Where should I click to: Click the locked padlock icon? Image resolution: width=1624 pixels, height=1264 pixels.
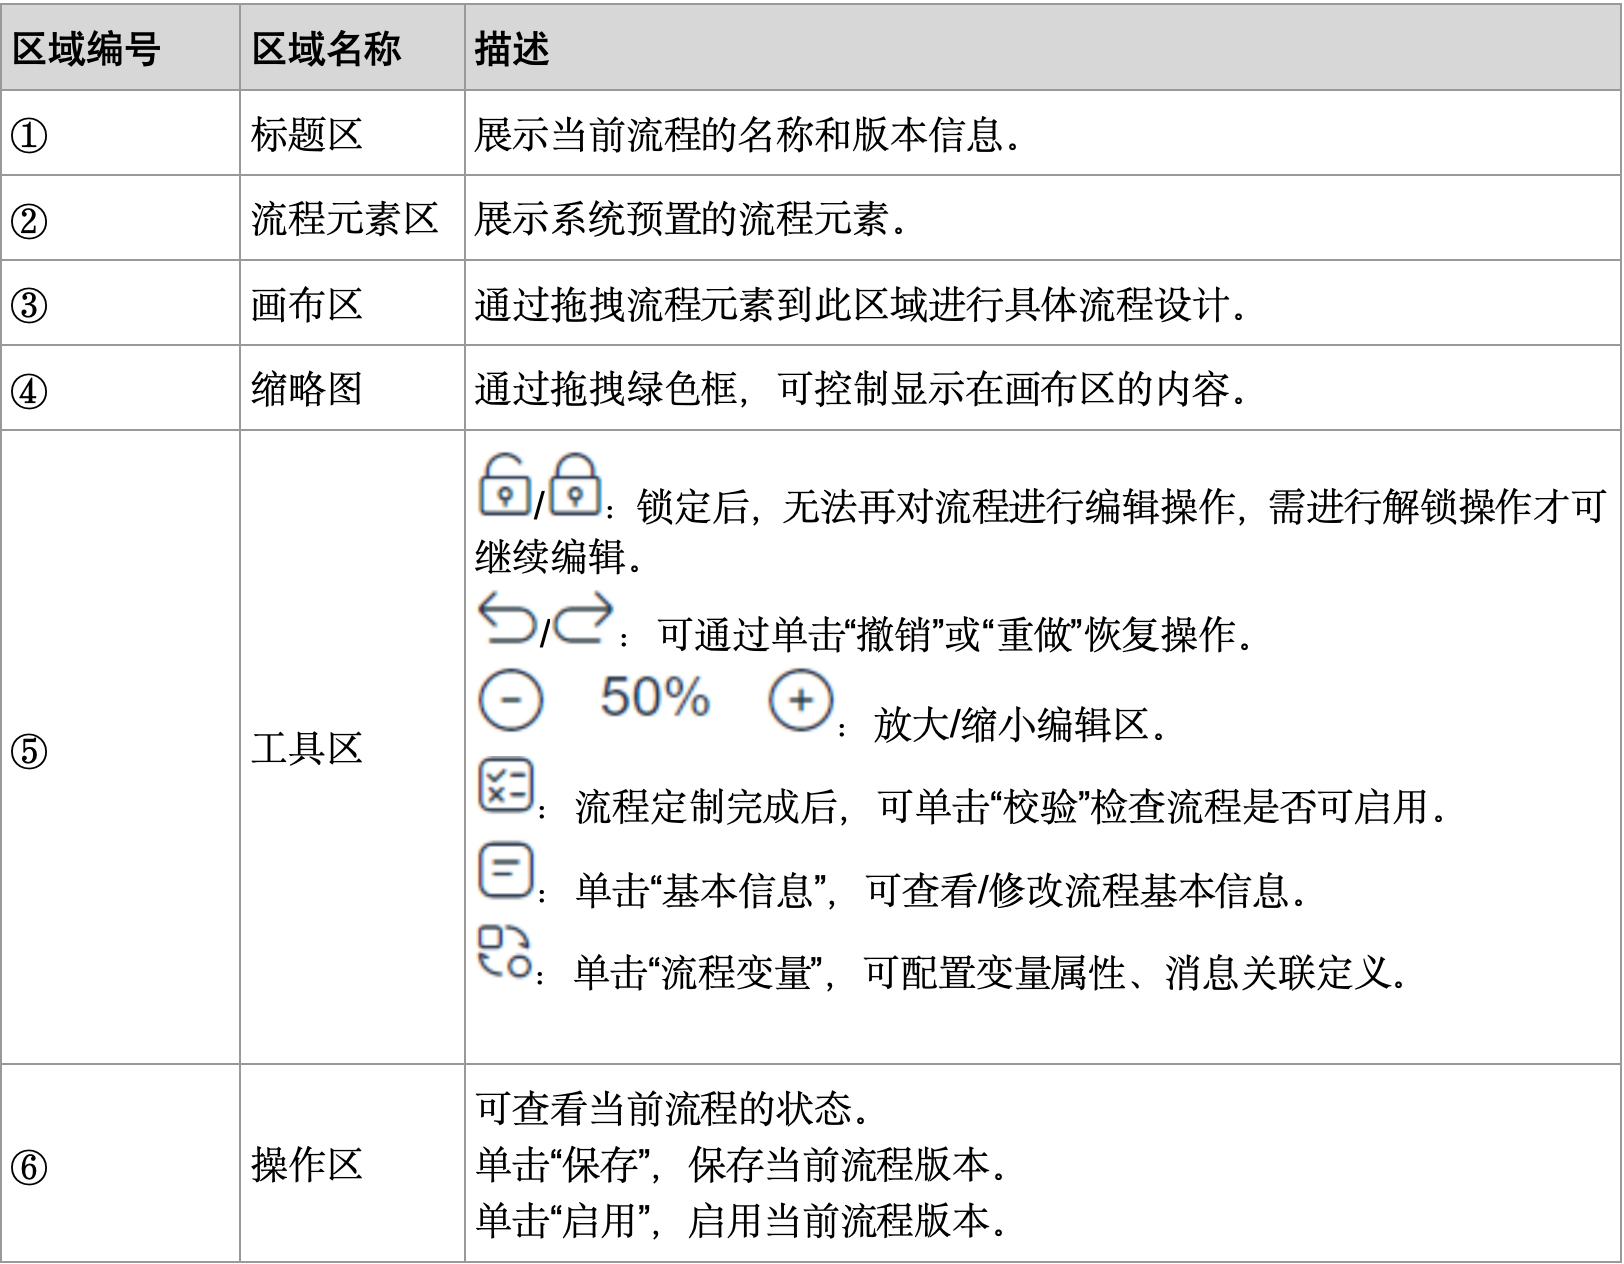tap(575, 485)
